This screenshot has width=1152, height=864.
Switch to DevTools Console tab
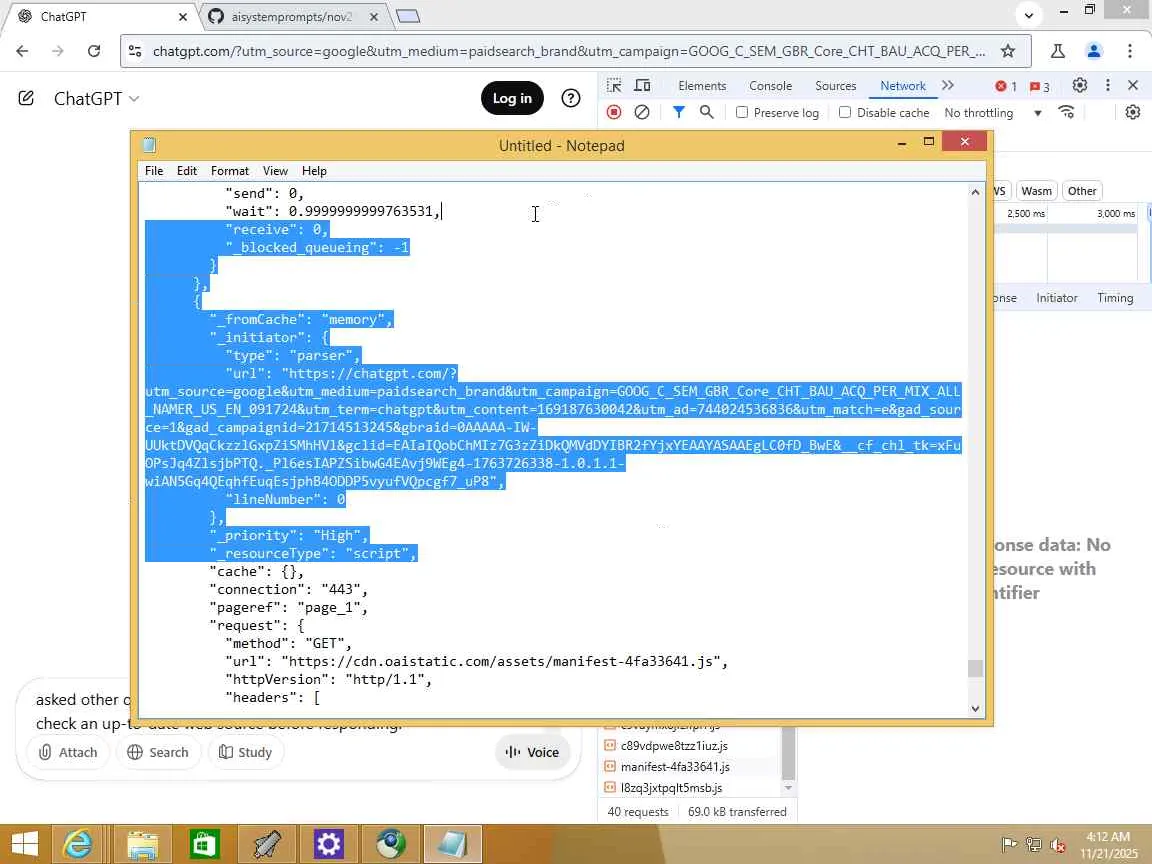tap(771, 86)
